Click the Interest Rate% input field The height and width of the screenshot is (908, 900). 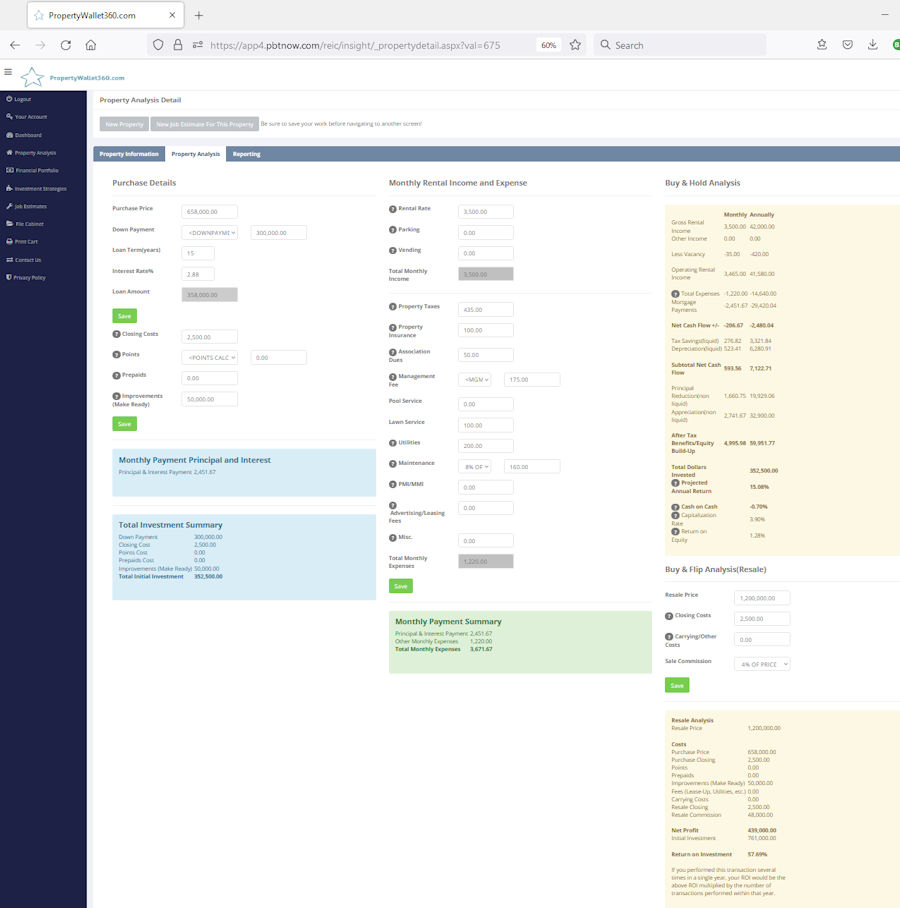[x=198, y=274]
